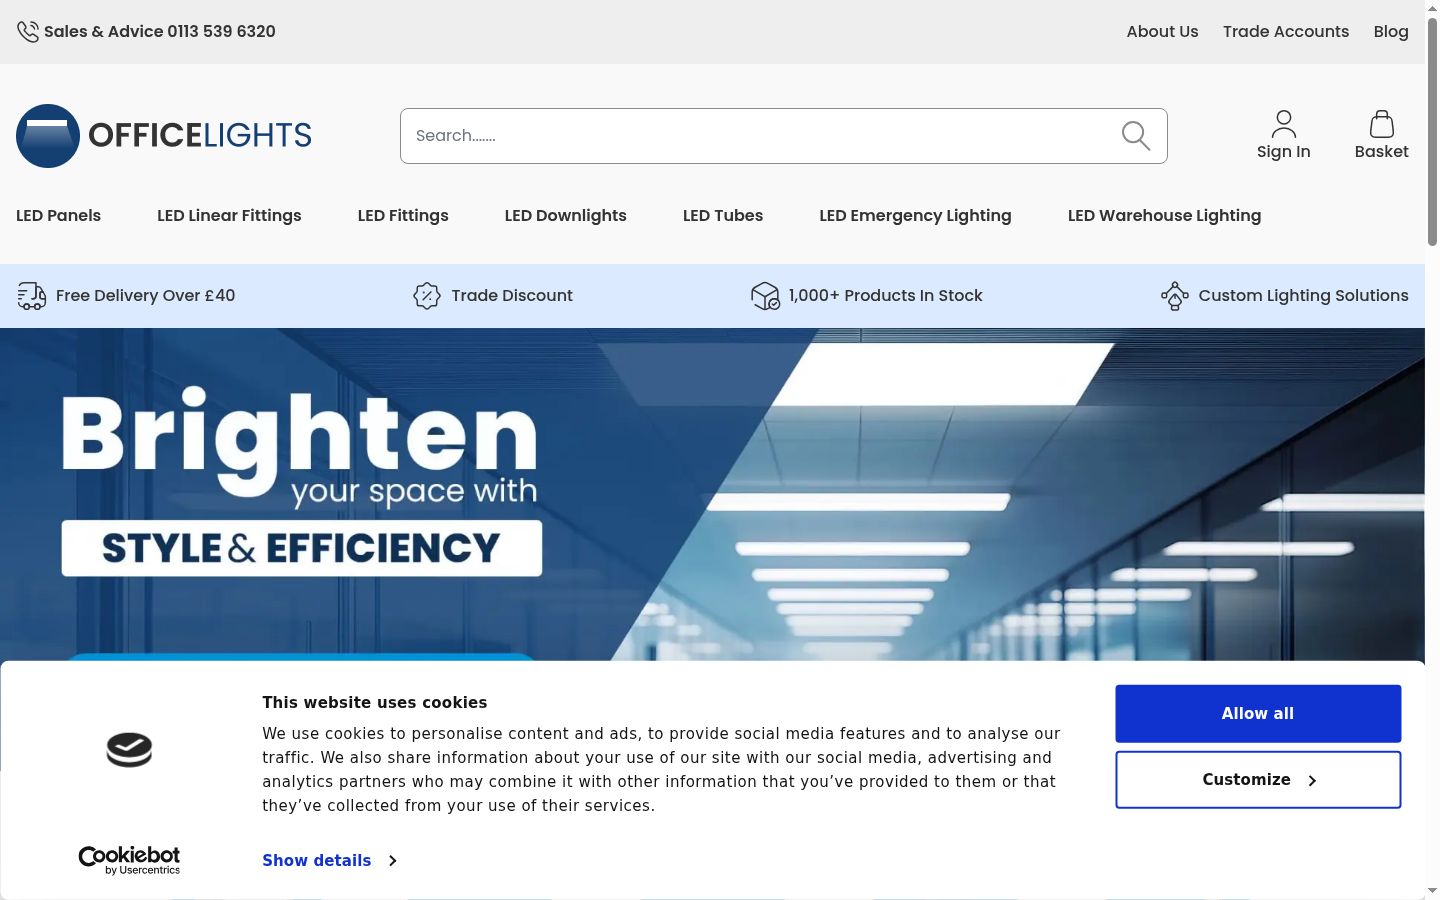Open the LED Panels menu
Image resolution: width=1440 pixels, height=900 pixels.
tap(58, 216)
